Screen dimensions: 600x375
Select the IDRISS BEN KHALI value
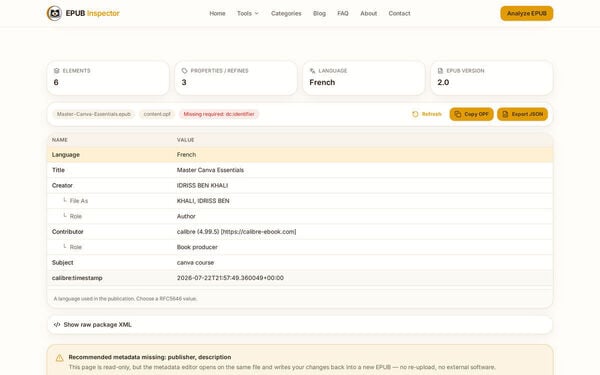pyautogui.click(x=202, y=186)
